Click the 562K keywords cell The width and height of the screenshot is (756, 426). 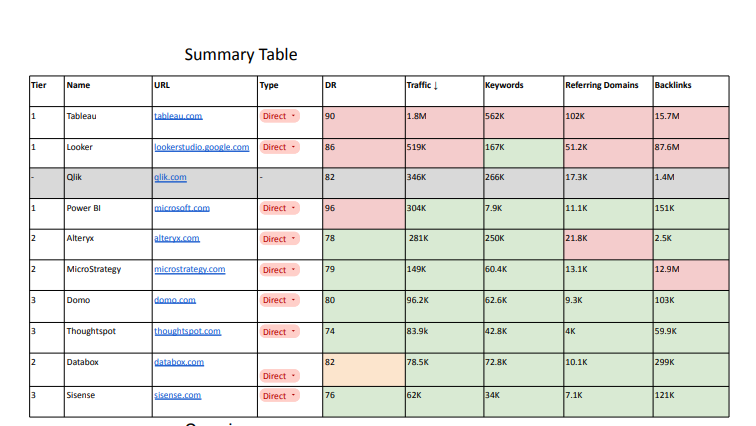click(x=524, y=122)
